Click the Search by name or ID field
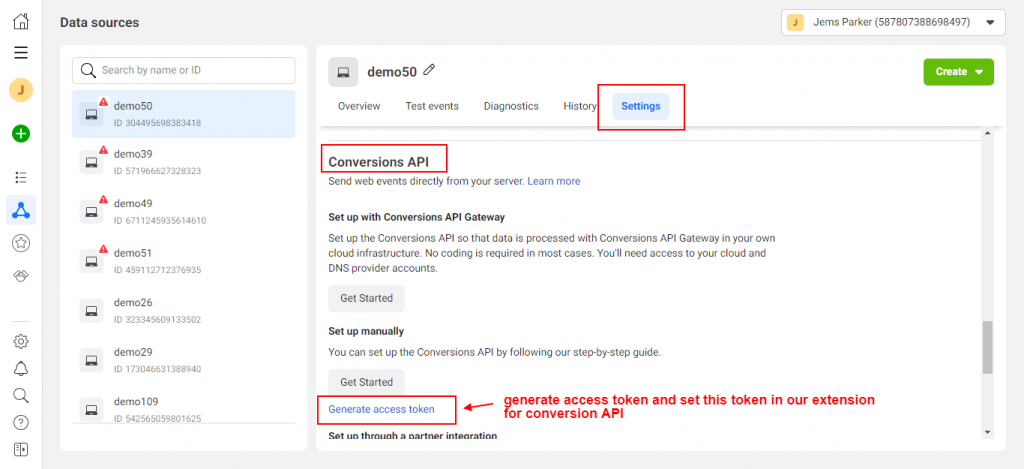1024x469 pixels. pyautogui.click(x=184, y=70)
